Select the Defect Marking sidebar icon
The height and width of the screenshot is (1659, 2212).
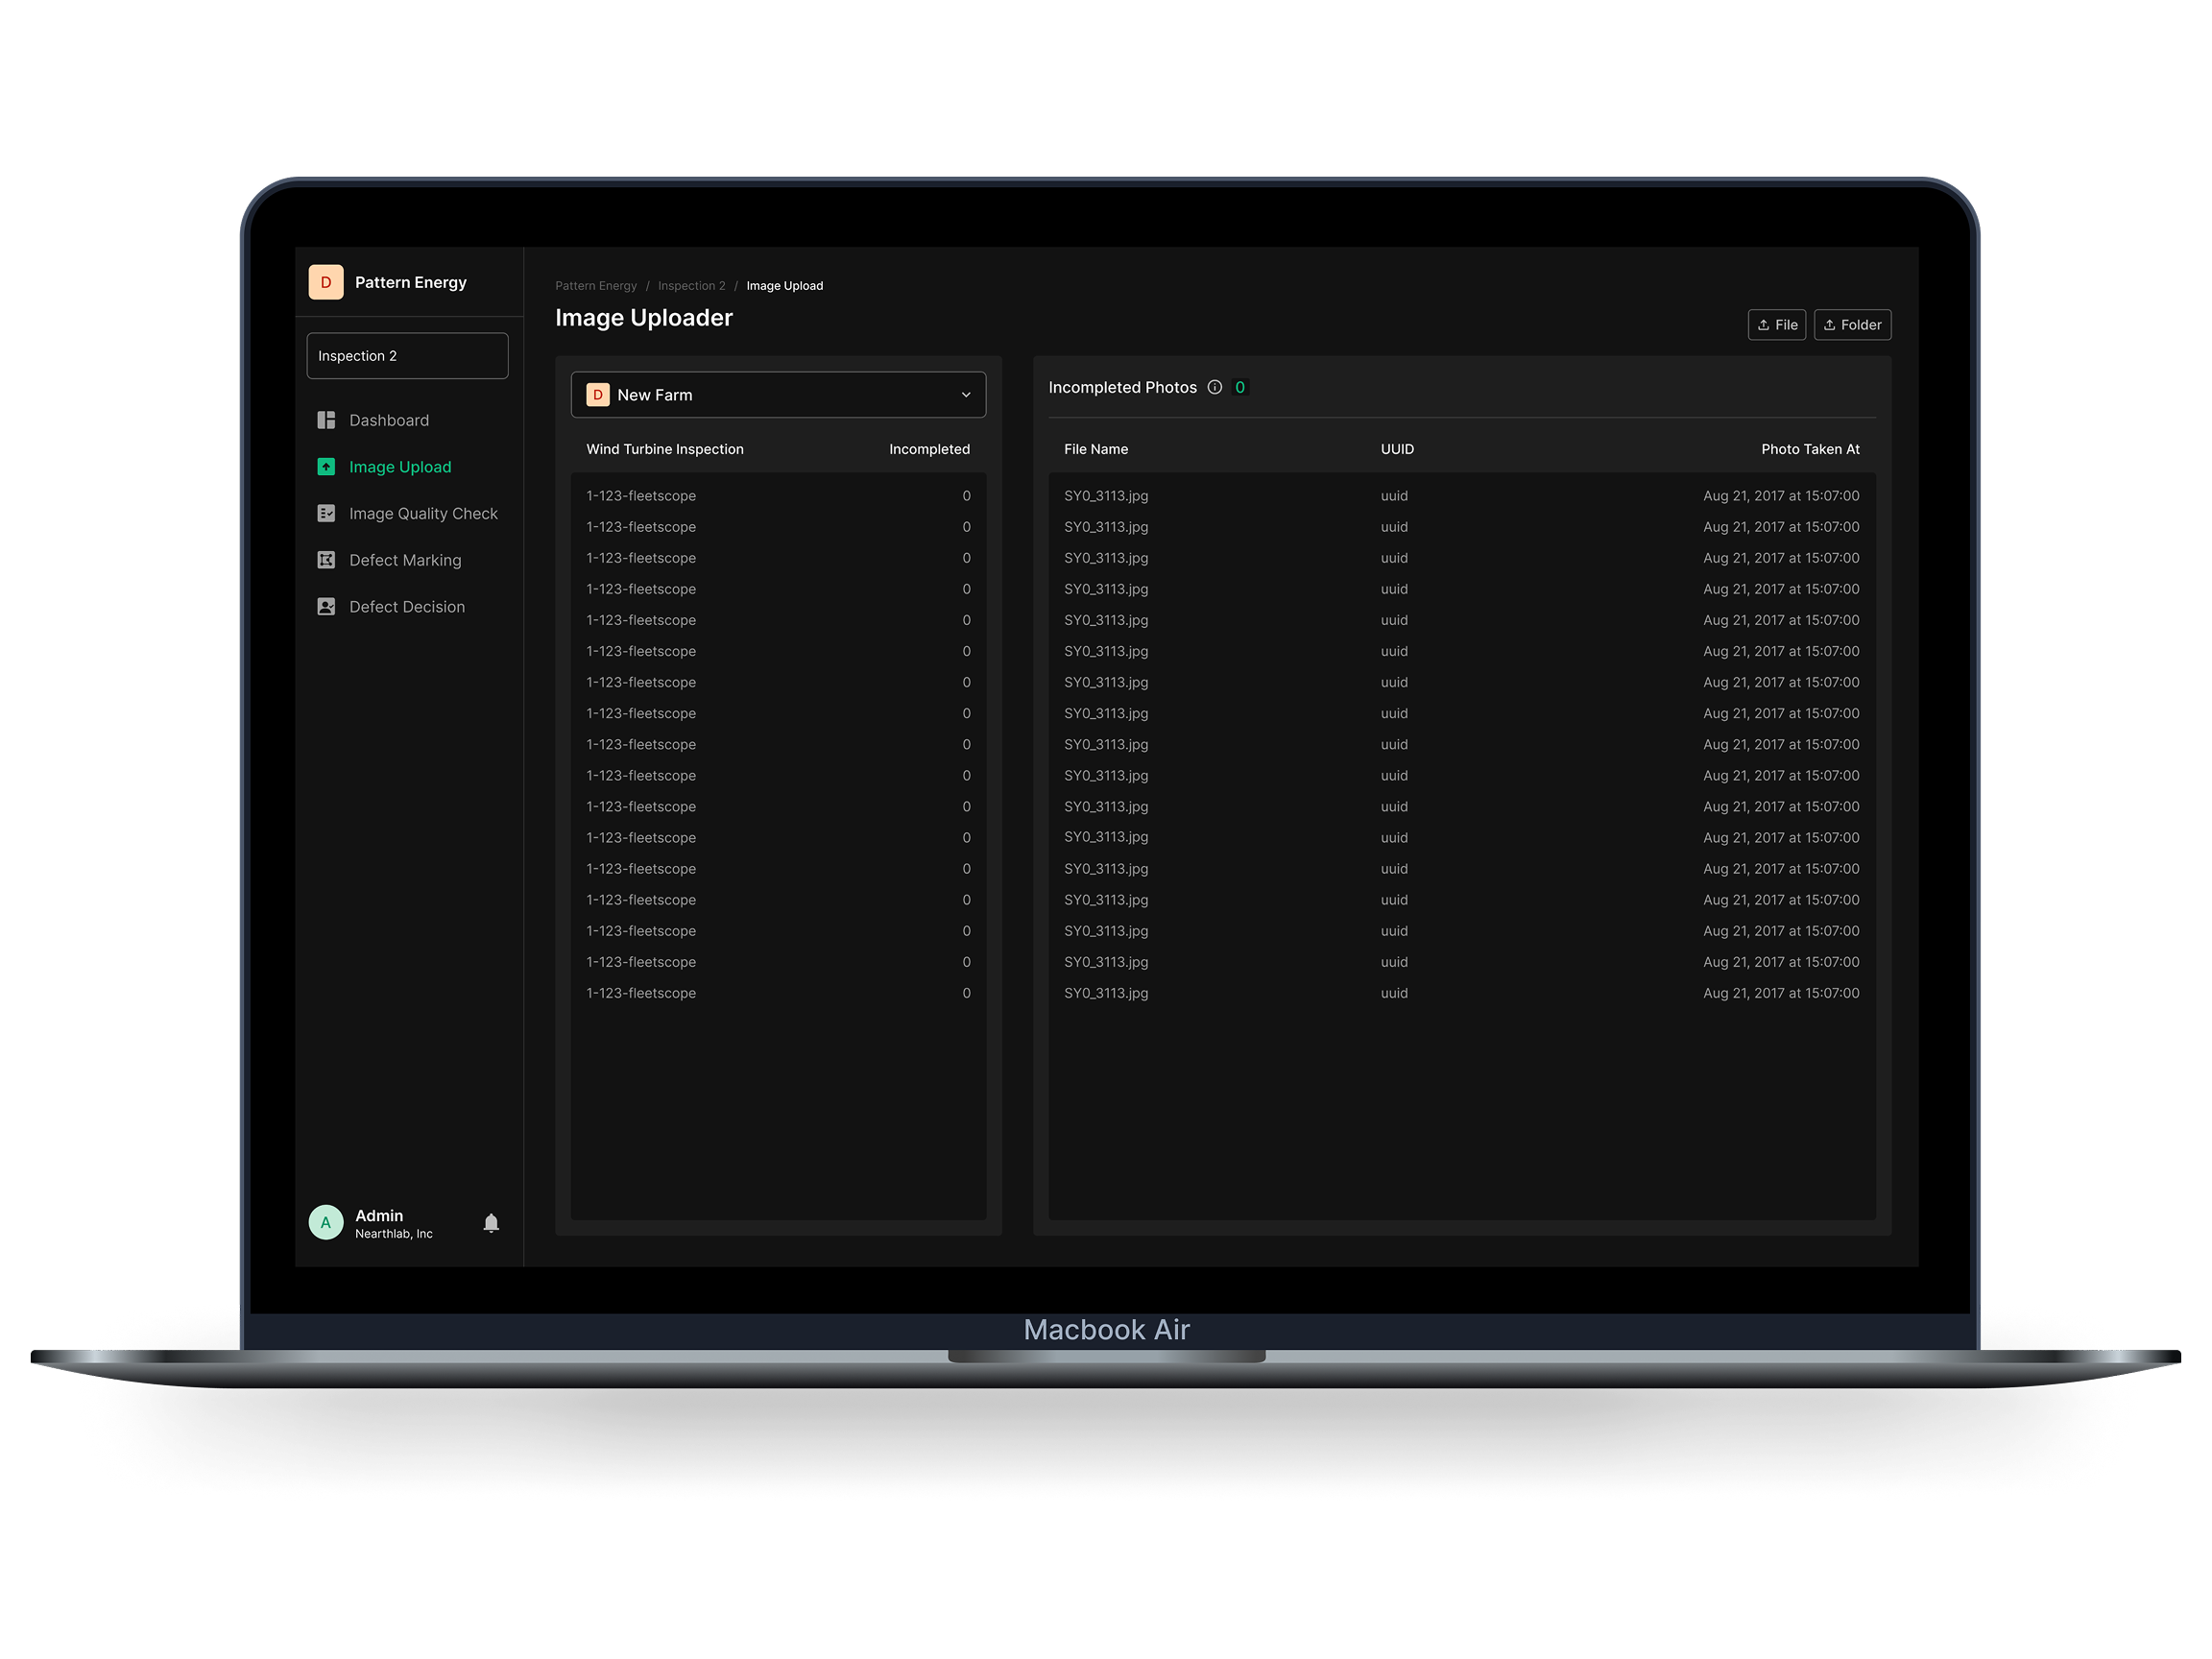pyautogui.click(x=326, y=560)
